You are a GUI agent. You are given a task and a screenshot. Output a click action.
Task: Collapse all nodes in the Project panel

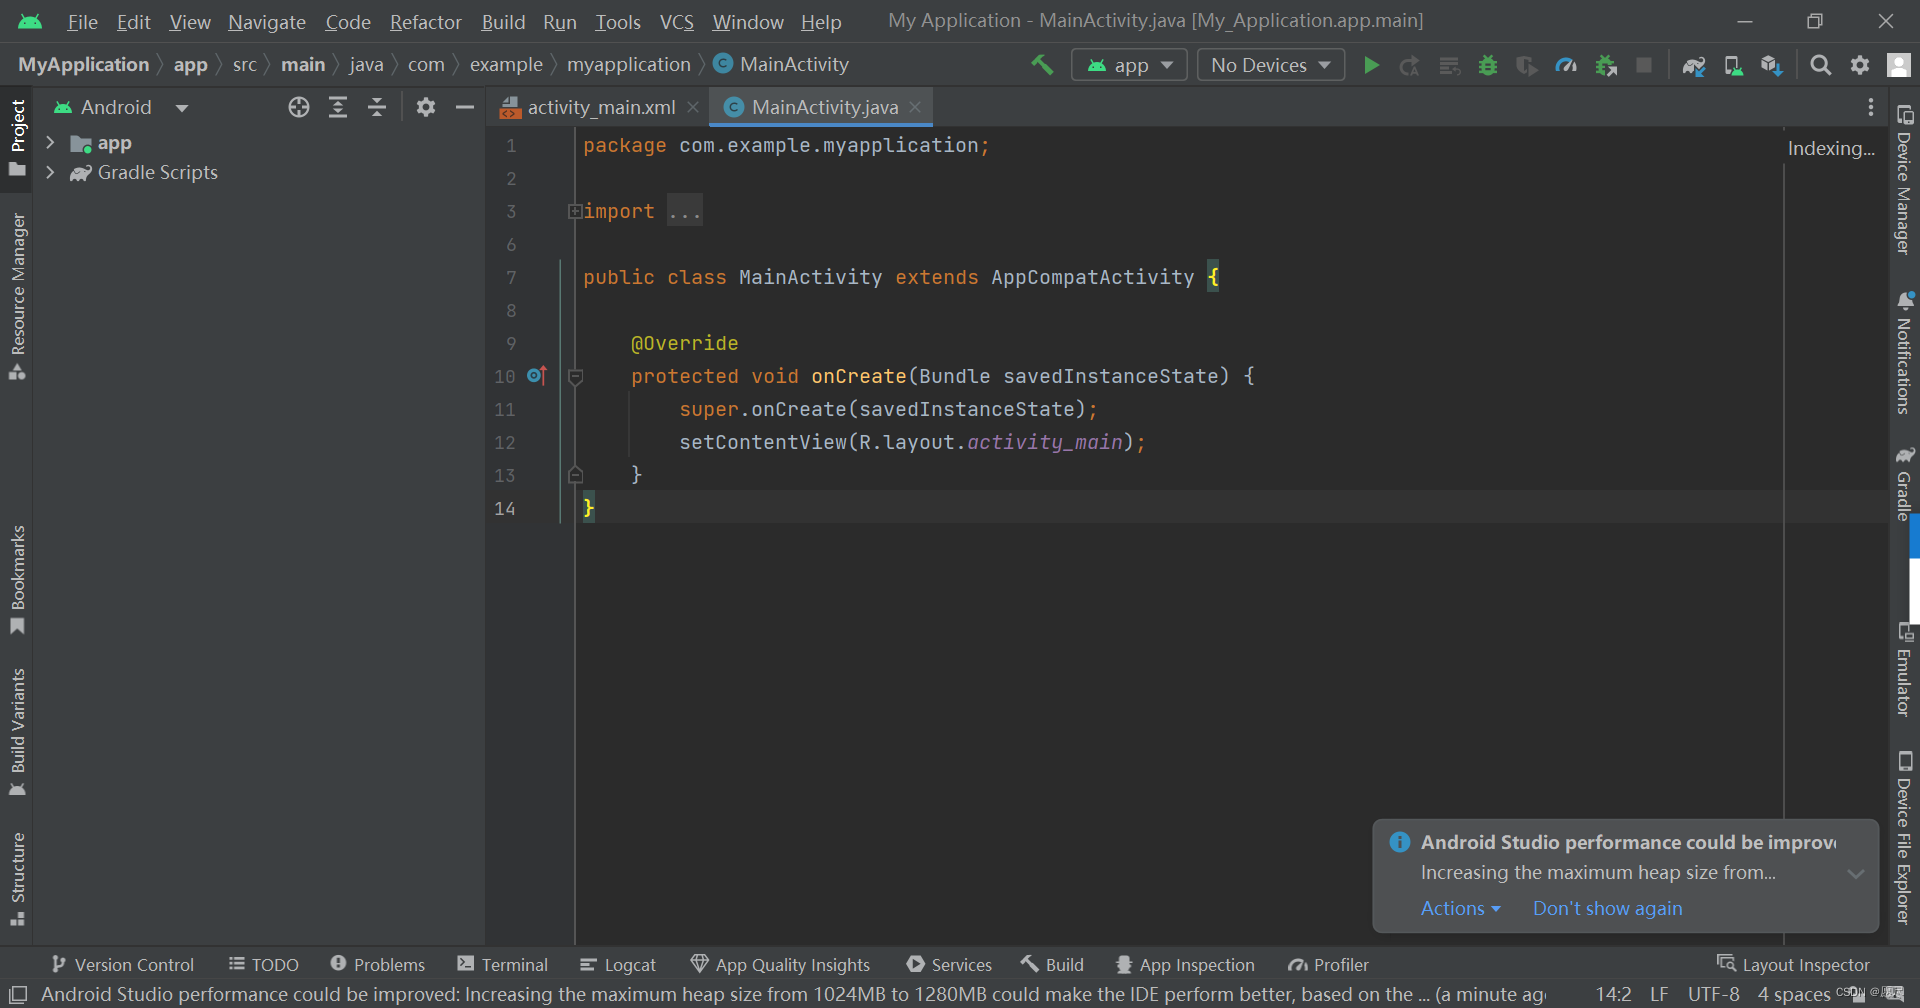pyautogui.click(x=376, y=107)
